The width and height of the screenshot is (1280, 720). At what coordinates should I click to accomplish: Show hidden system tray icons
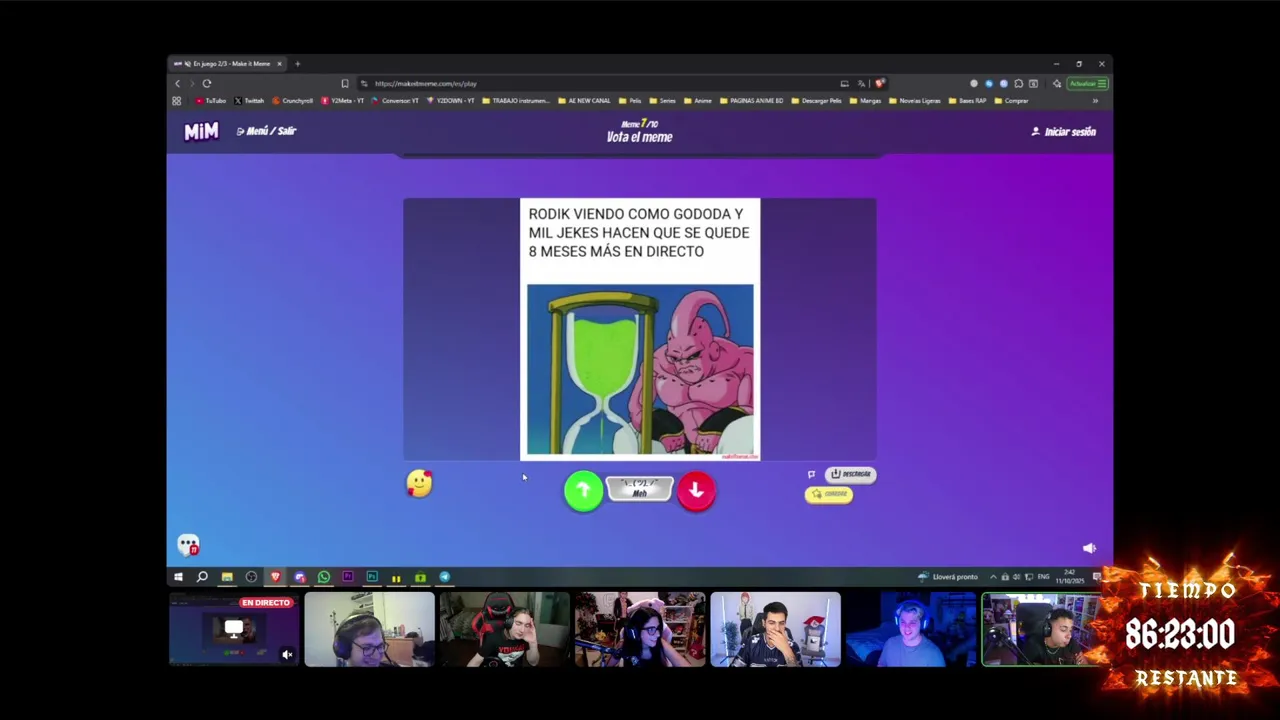tap(993, 577)
